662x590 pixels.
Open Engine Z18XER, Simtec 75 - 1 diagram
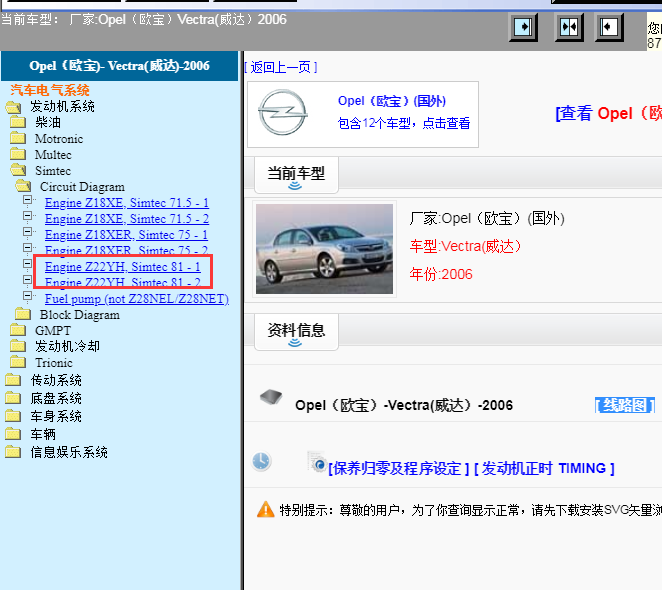126,235
